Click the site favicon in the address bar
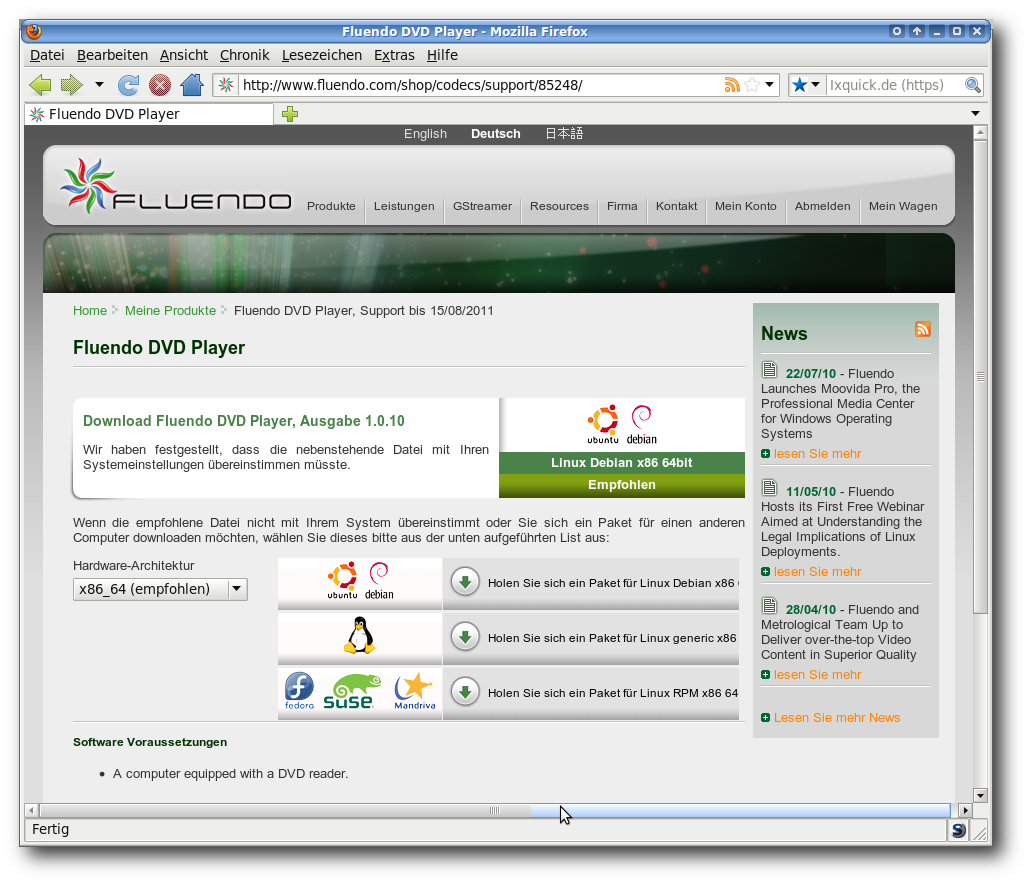 pos(226,85)
